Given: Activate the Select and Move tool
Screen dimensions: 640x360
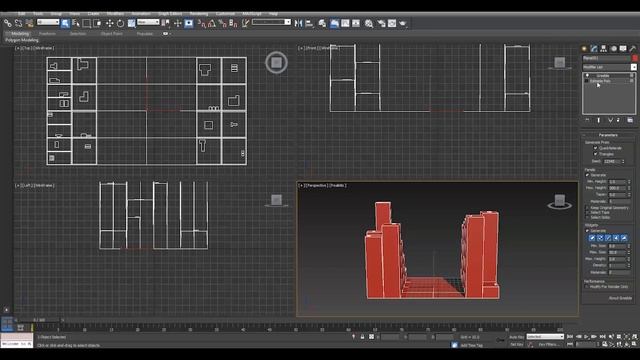Looking at the screenshot, I should pos(109,23).
